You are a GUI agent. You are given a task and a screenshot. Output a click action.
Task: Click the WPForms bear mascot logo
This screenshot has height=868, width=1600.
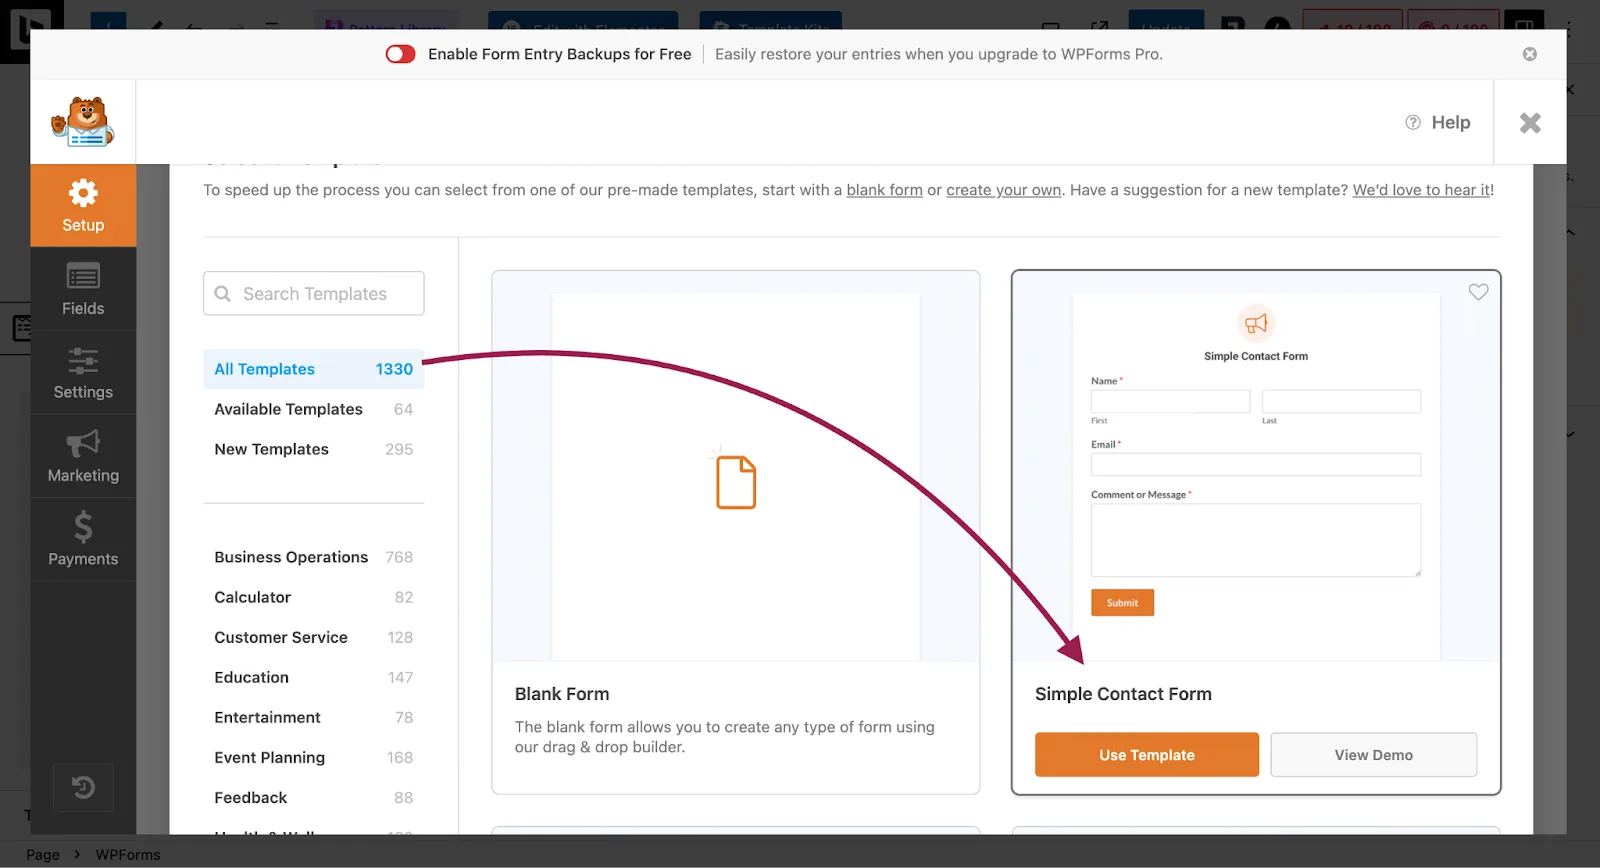(x=83, y=122)
